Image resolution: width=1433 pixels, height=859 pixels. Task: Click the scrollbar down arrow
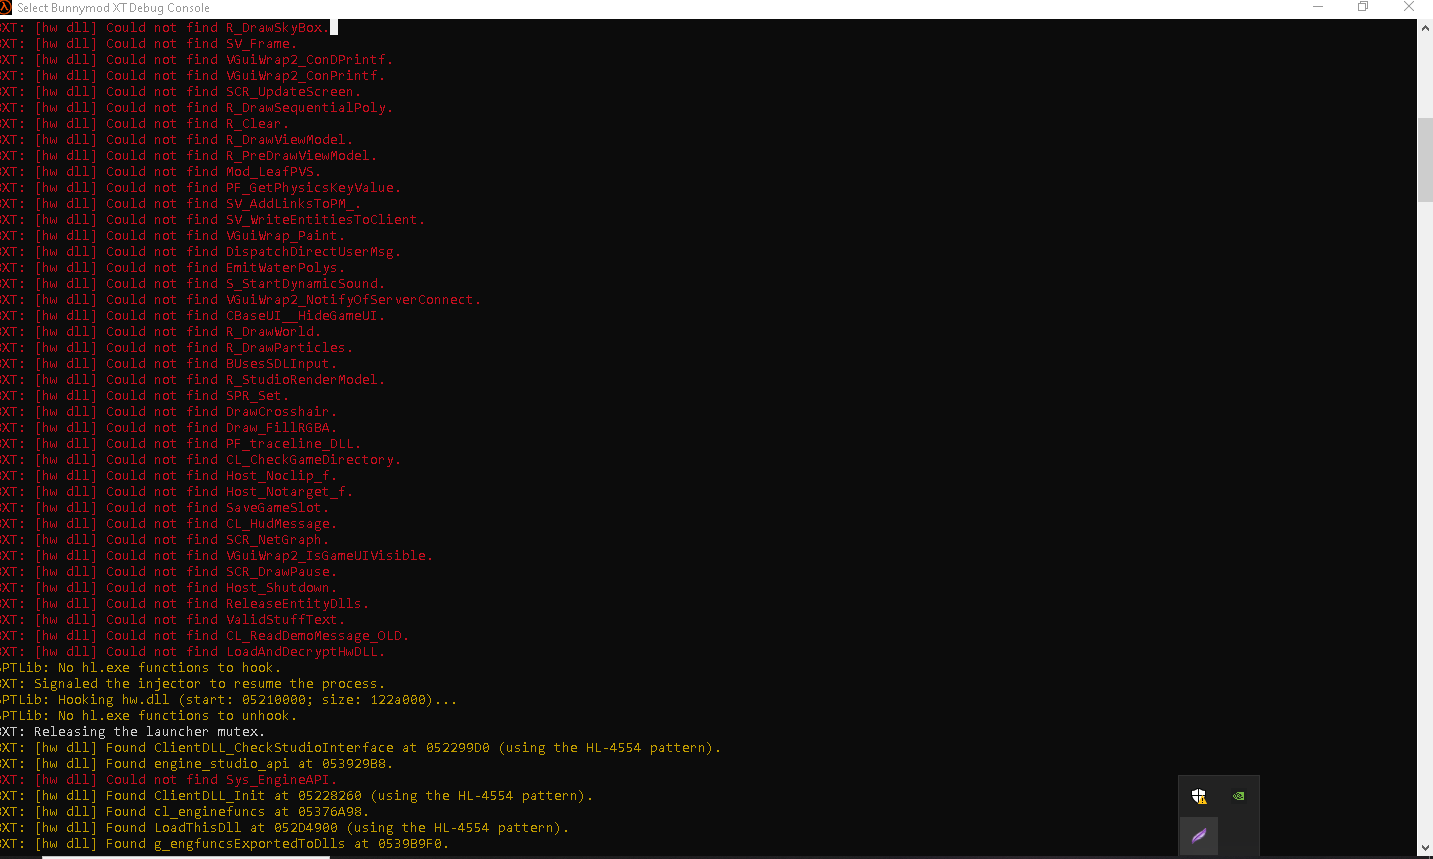tap(1425, 848)
